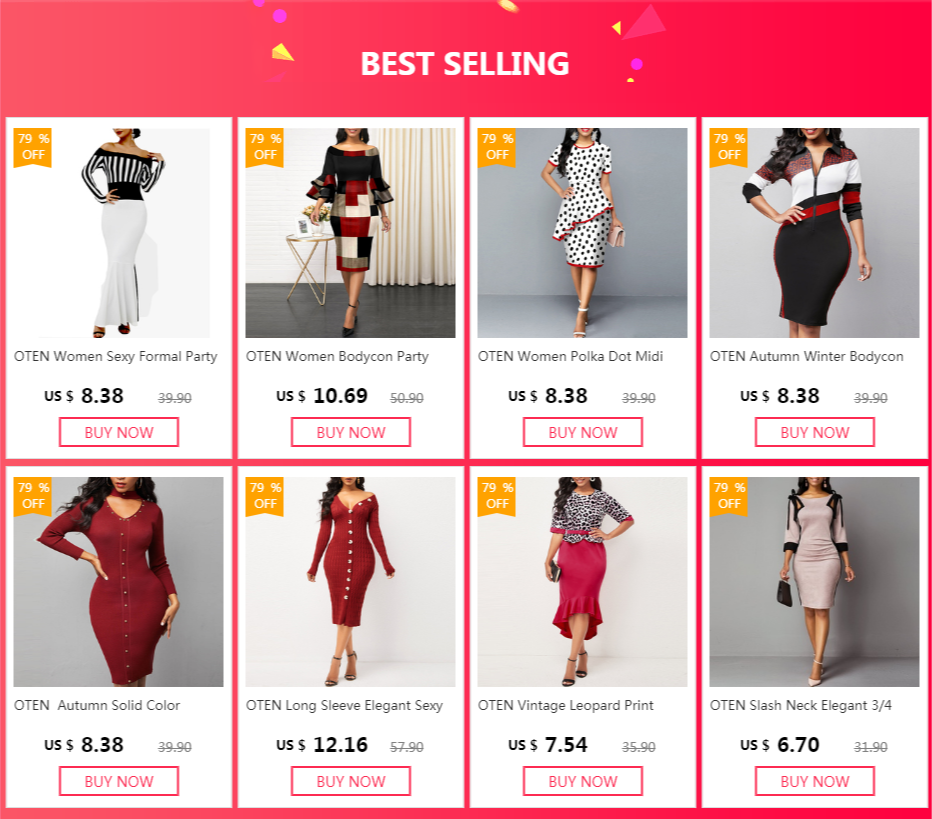
Task: Buy the OTEN Autumn Winter Bodycon dress
Action: point(814,432)
